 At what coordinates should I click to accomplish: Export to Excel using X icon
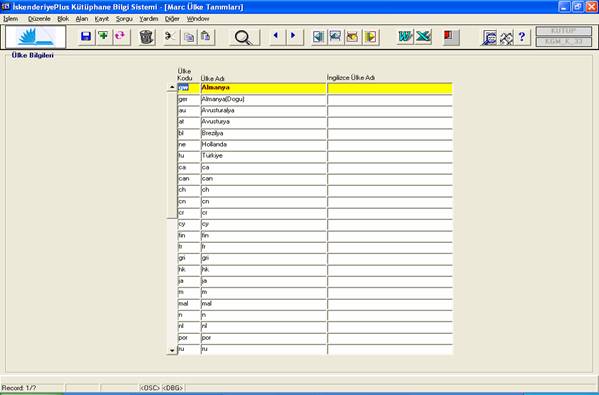tap(423, 37)
